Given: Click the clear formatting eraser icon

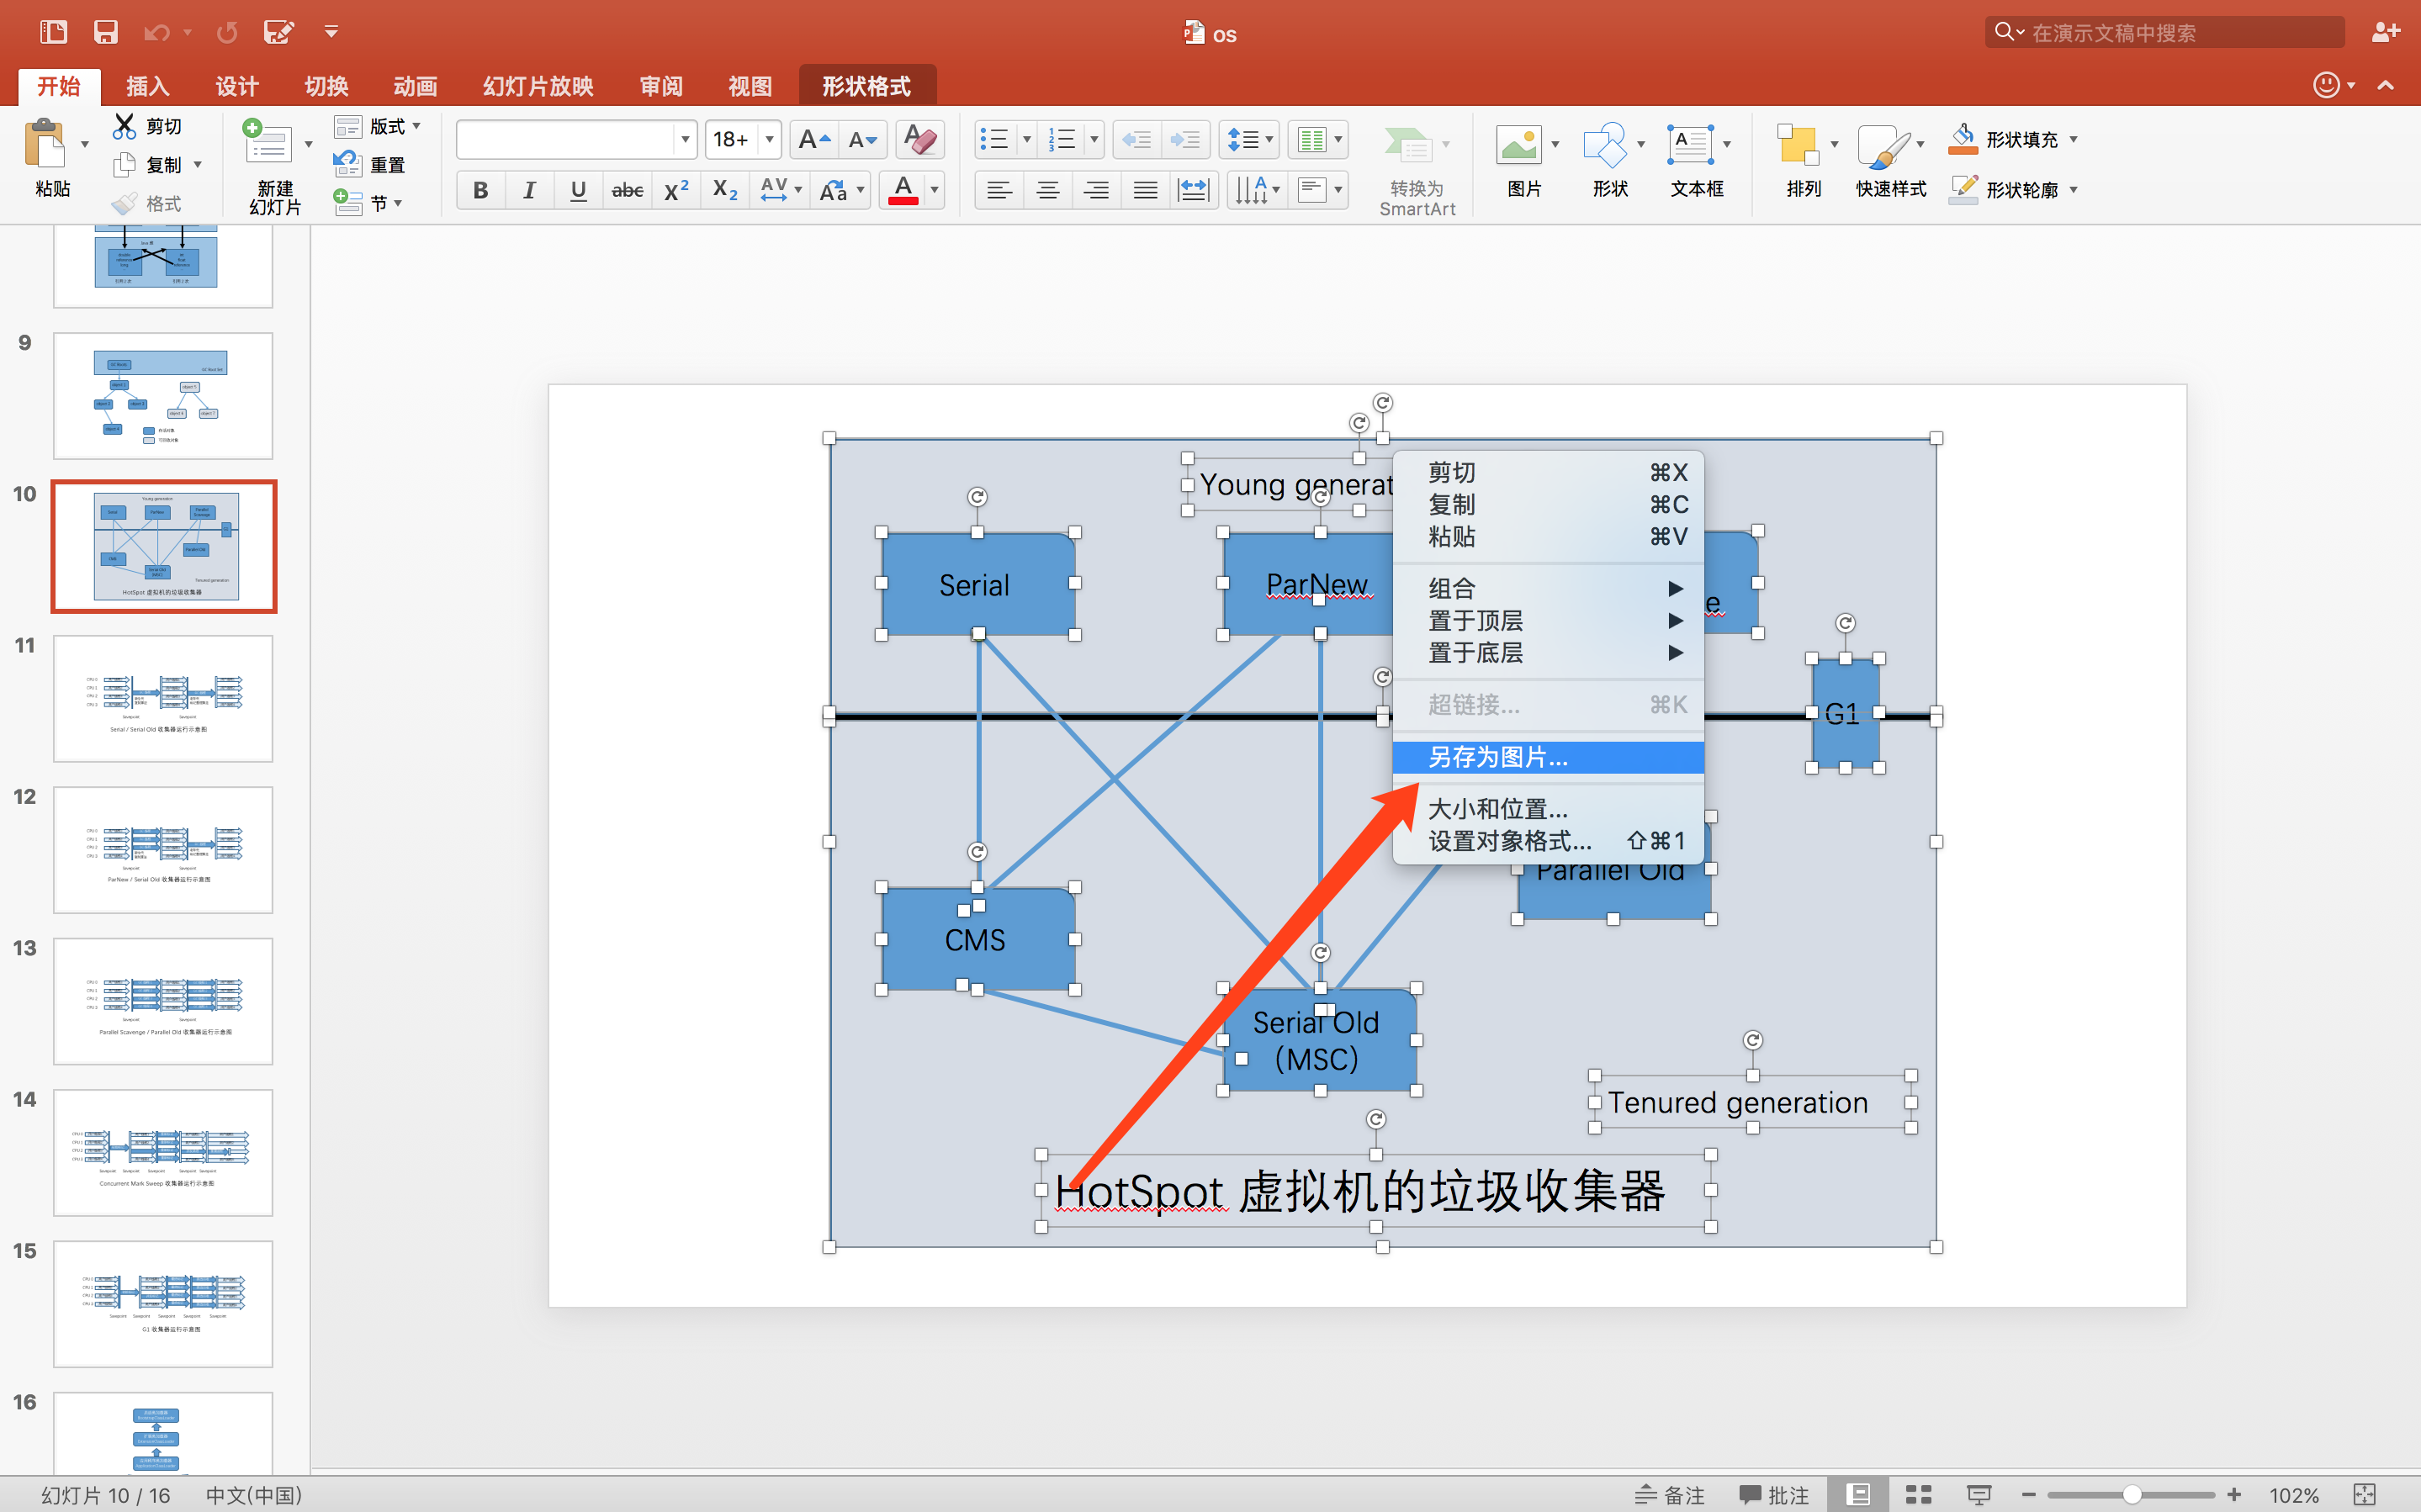Looking at the screenshot, I should [919, 139].
